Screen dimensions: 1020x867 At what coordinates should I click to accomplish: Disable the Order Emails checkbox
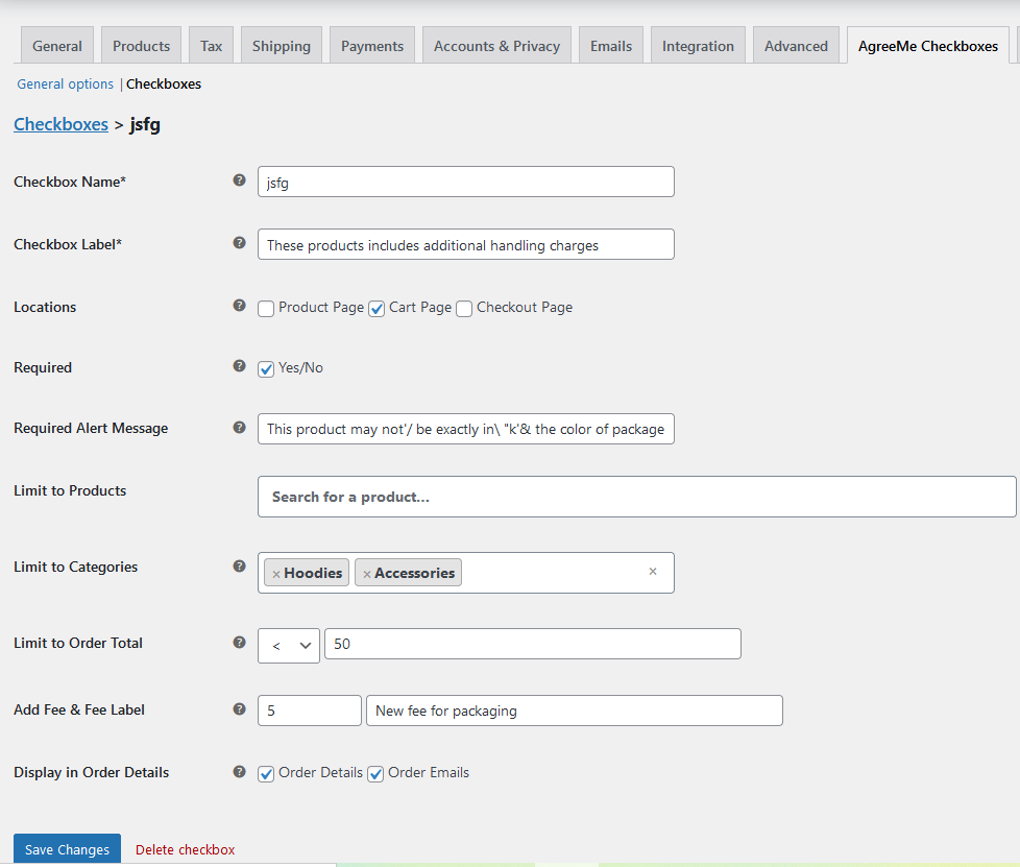click(375, 773)
